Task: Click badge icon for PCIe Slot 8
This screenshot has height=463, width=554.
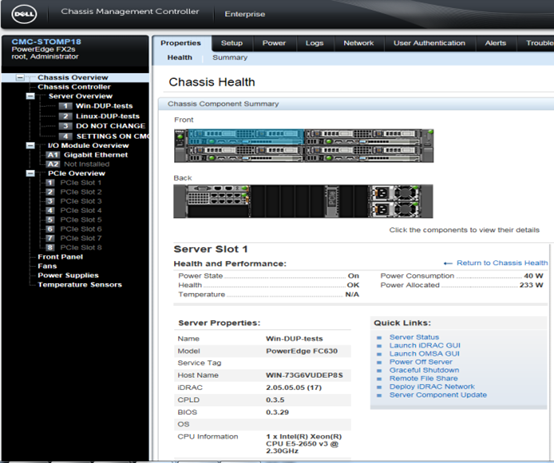Action: pos(50,247)
